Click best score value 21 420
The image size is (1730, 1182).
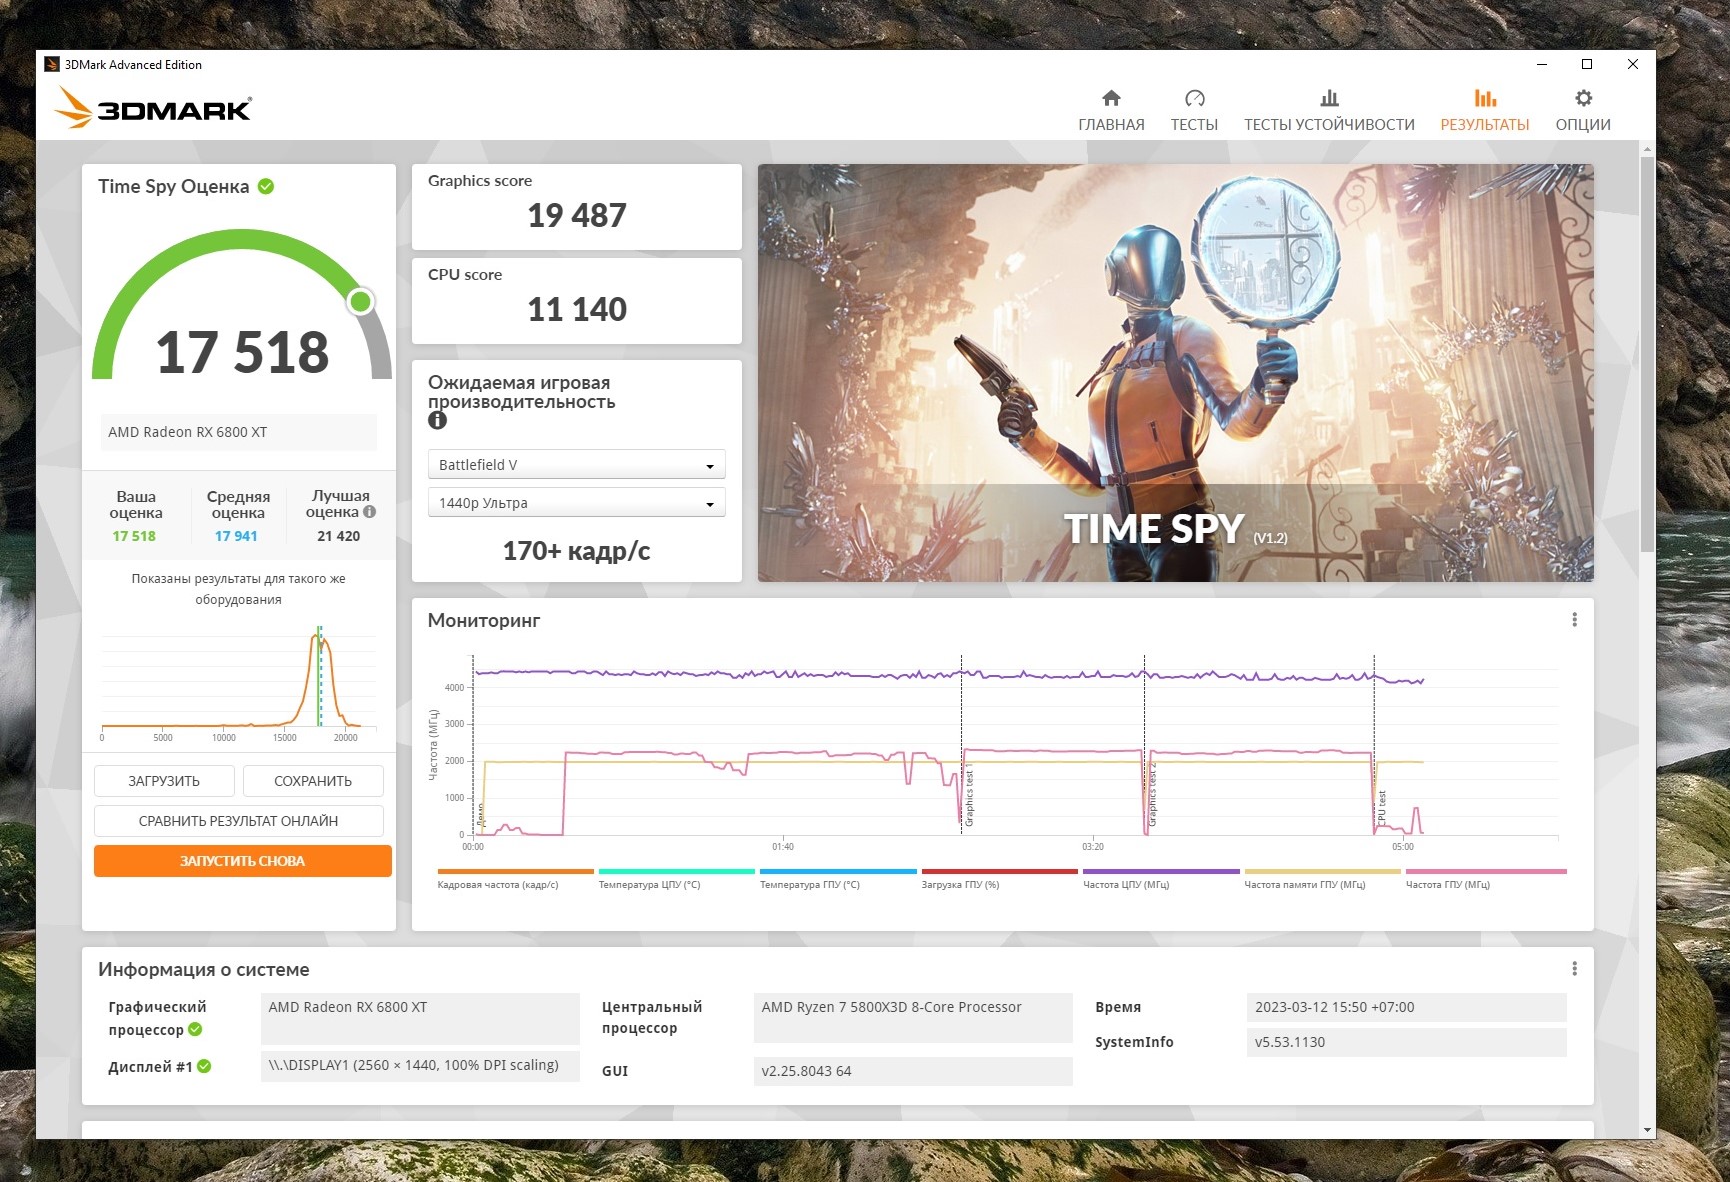[x=339, y=536]
